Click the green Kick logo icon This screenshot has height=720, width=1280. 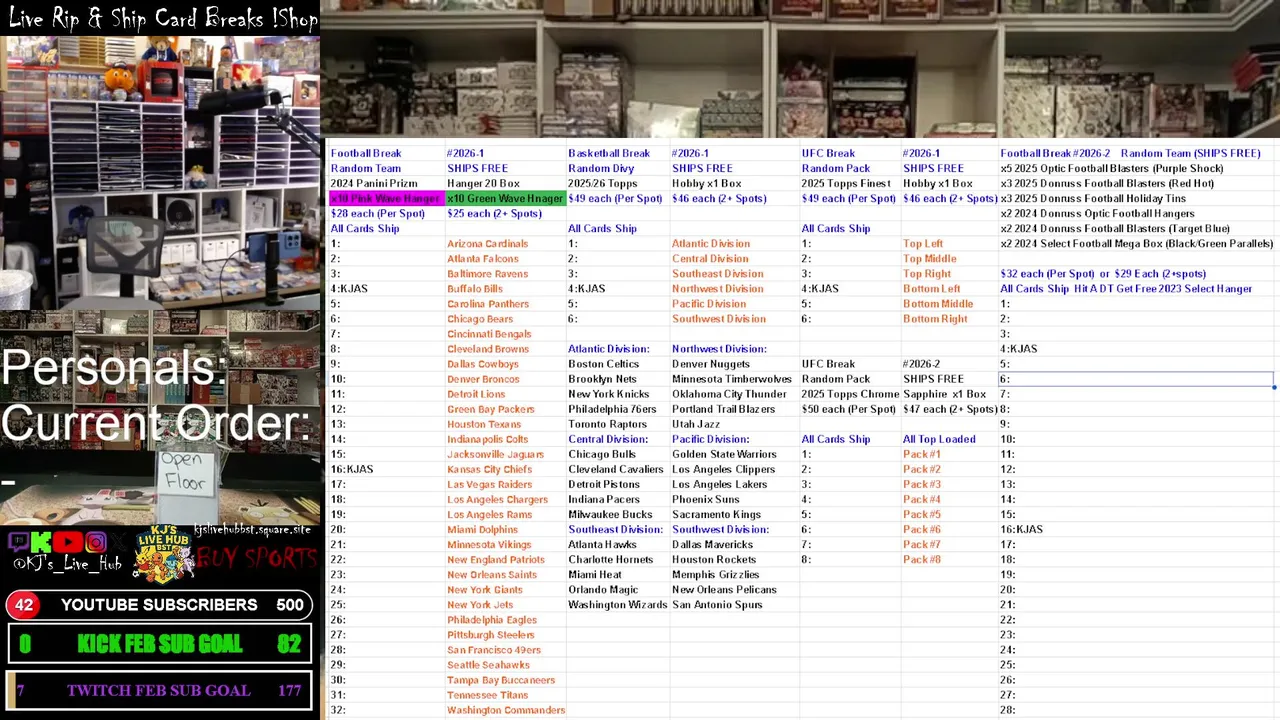(x=41, y=543)
